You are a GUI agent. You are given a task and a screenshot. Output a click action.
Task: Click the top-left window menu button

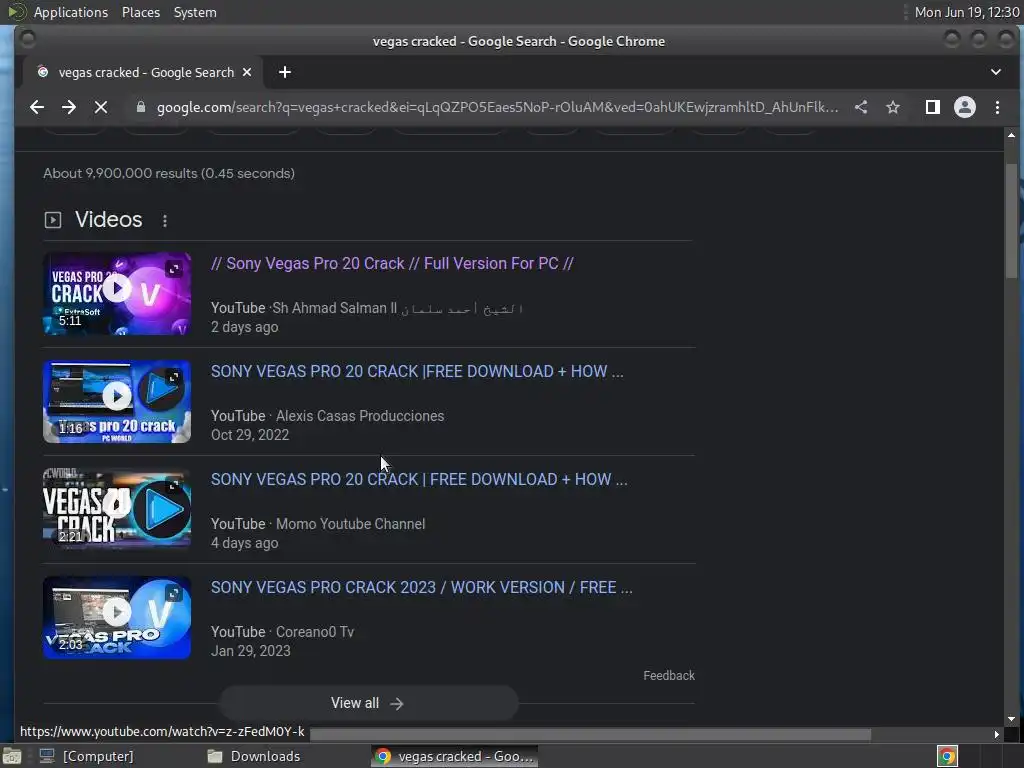(x=27, y=40)
